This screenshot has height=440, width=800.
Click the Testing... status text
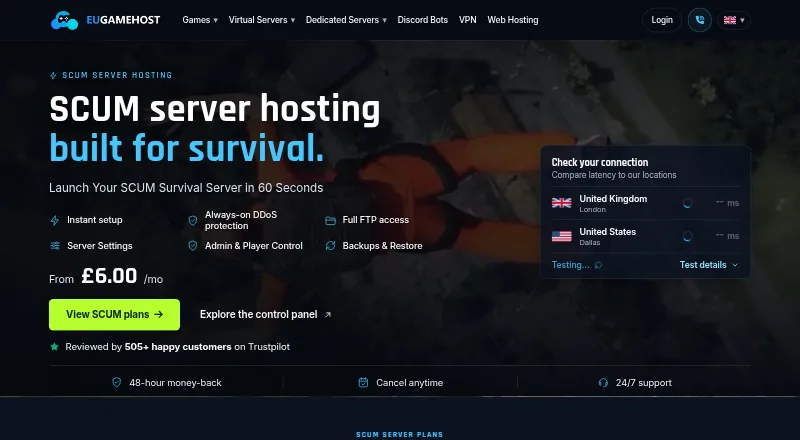570,265
